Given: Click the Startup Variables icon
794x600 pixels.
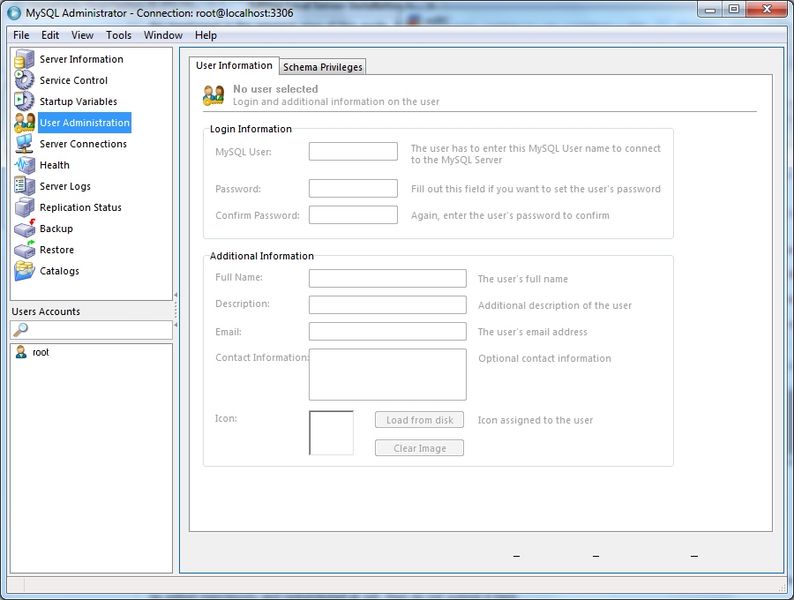Looking at the screenshot, I should point(24,101).
